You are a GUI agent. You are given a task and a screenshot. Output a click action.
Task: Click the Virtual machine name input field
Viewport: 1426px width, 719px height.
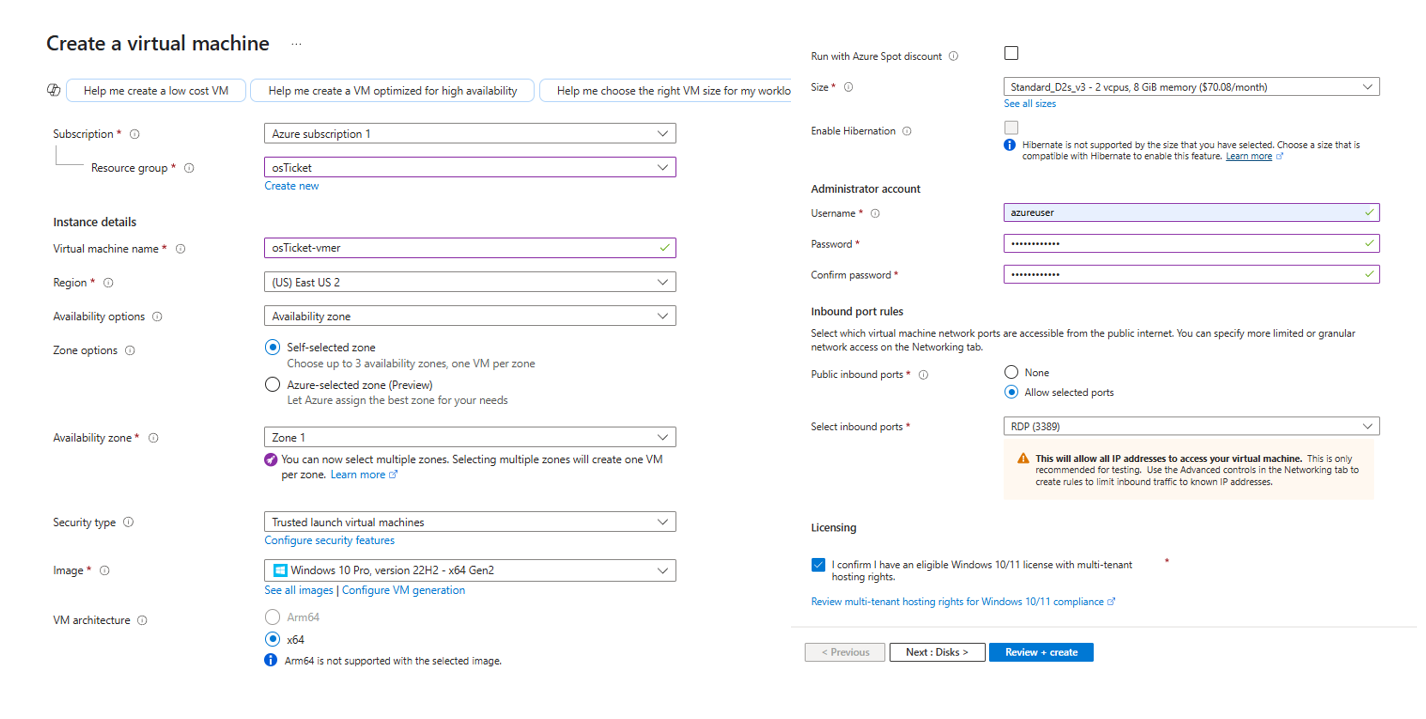[x=470, y=248]
